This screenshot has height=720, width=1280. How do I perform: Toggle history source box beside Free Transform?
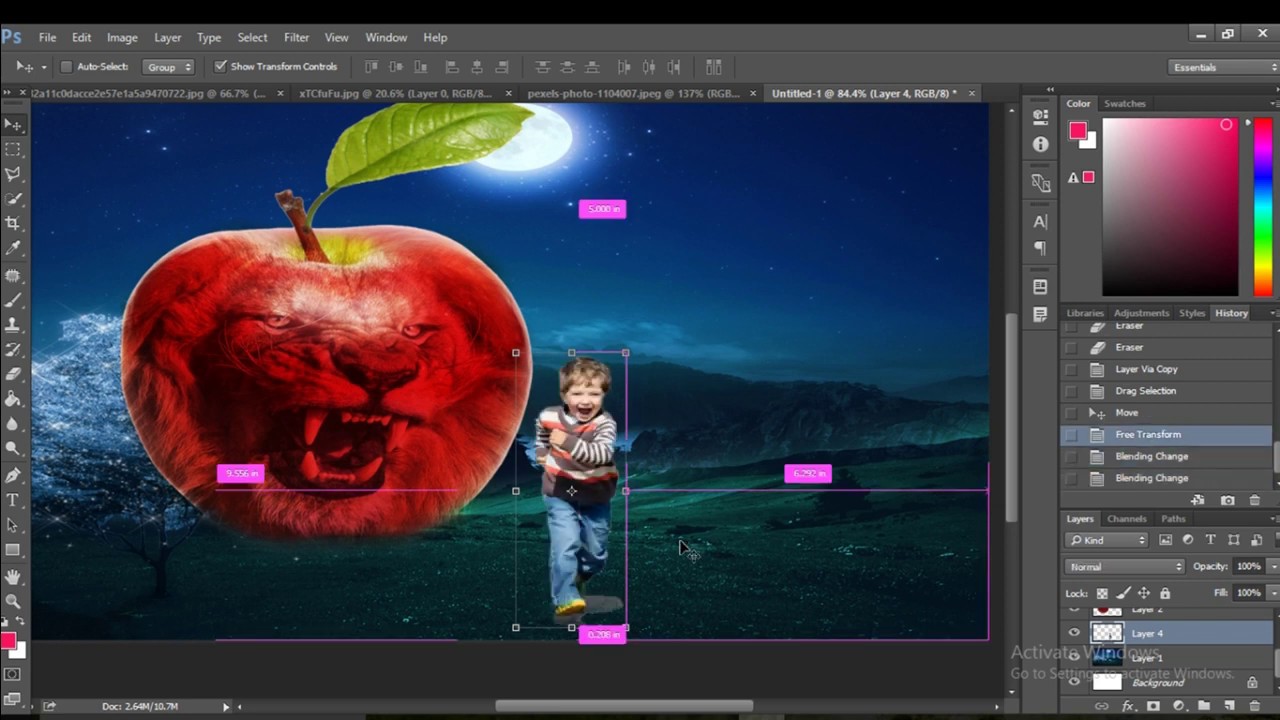[x=1072, y=435]
